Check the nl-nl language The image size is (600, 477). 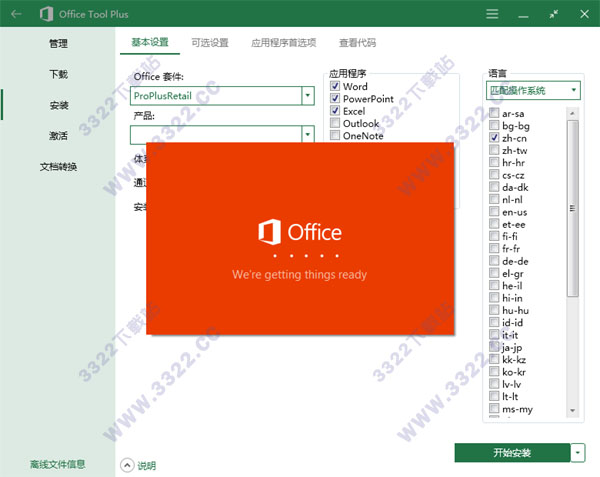pos(494,199)
